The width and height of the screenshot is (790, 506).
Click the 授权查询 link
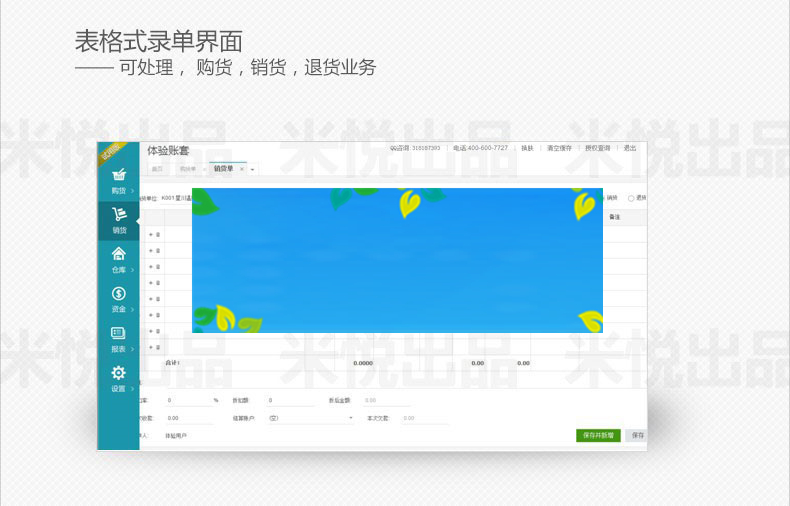click(597, 148)
